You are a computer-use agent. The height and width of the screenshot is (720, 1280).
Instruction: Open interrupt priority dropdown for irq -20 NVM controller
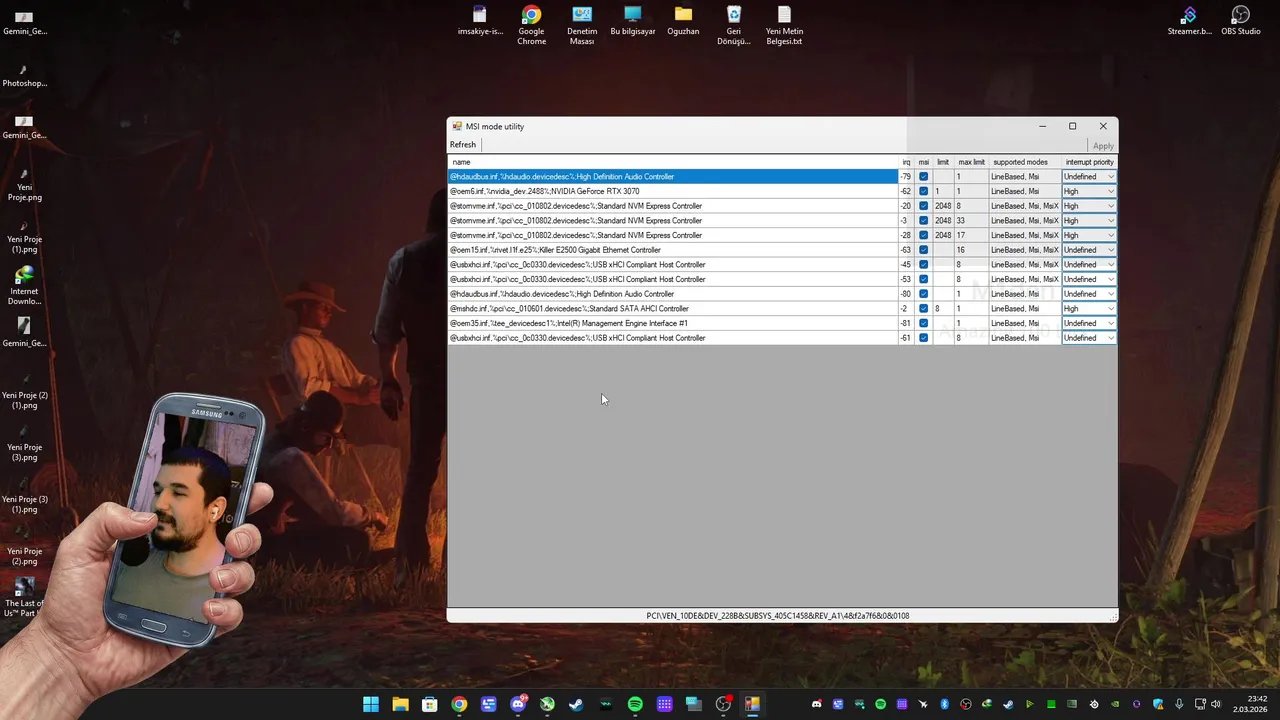1089,206
